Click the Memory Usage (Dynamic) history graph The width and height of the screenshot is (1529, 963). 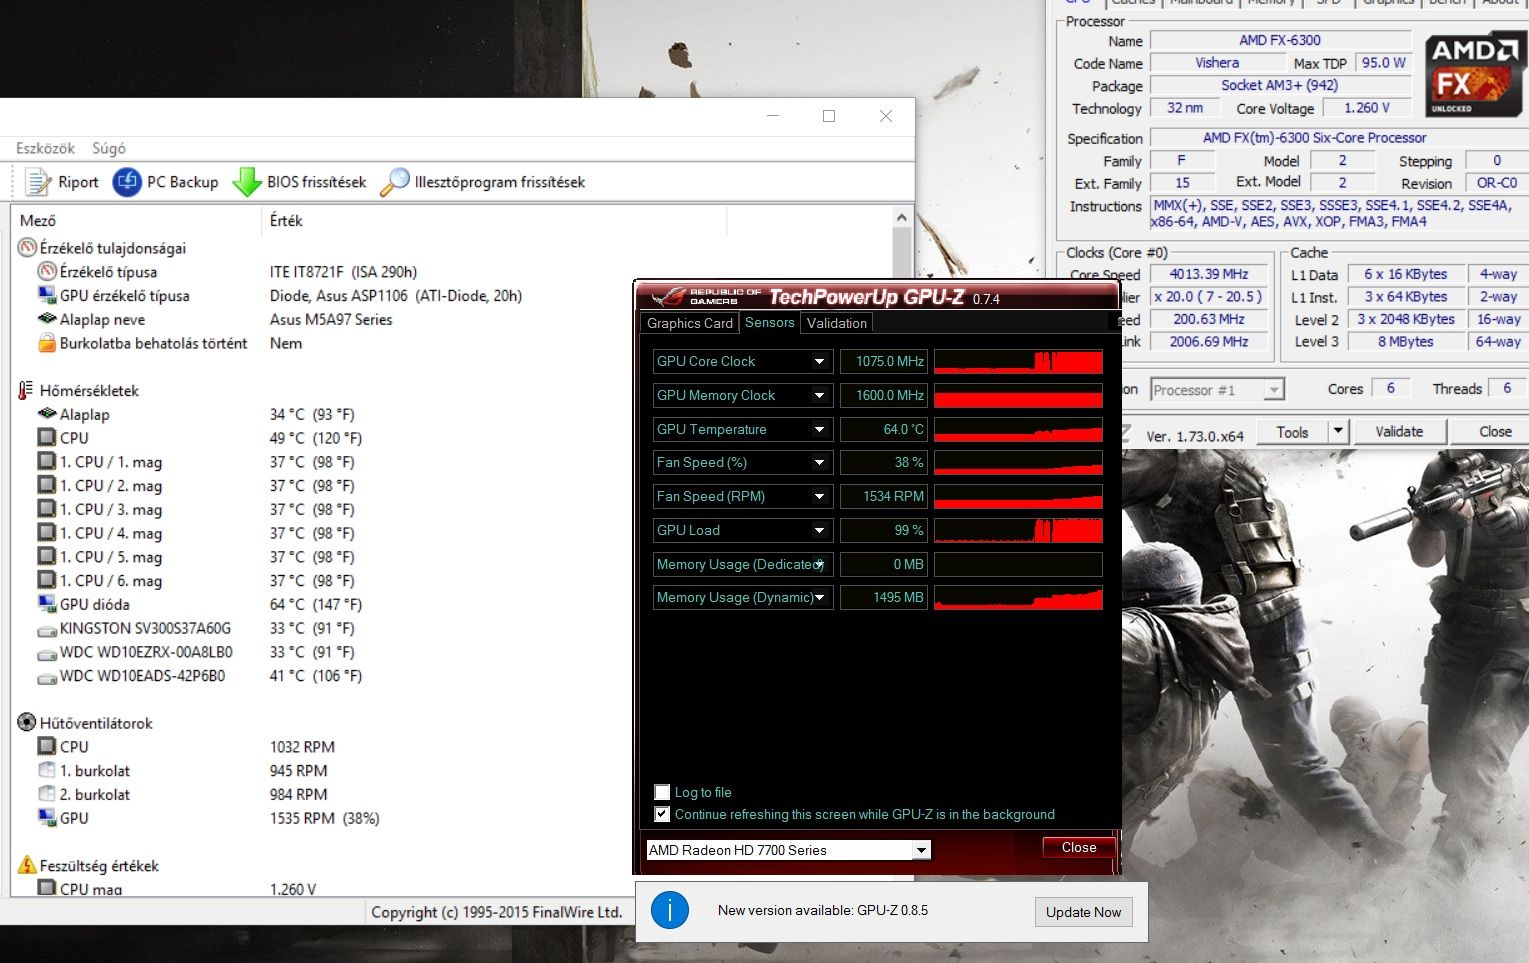(1018, 597)
